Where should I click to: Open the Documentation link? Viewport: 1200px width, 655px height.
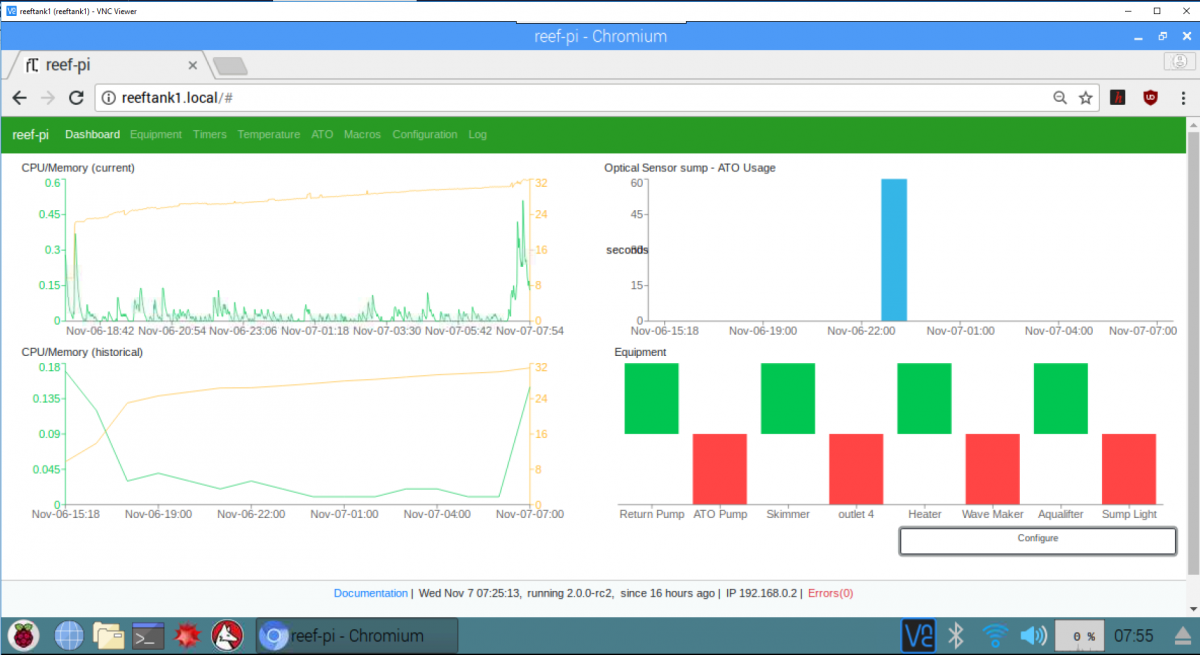pyautogui.click(x=371, y=593)
